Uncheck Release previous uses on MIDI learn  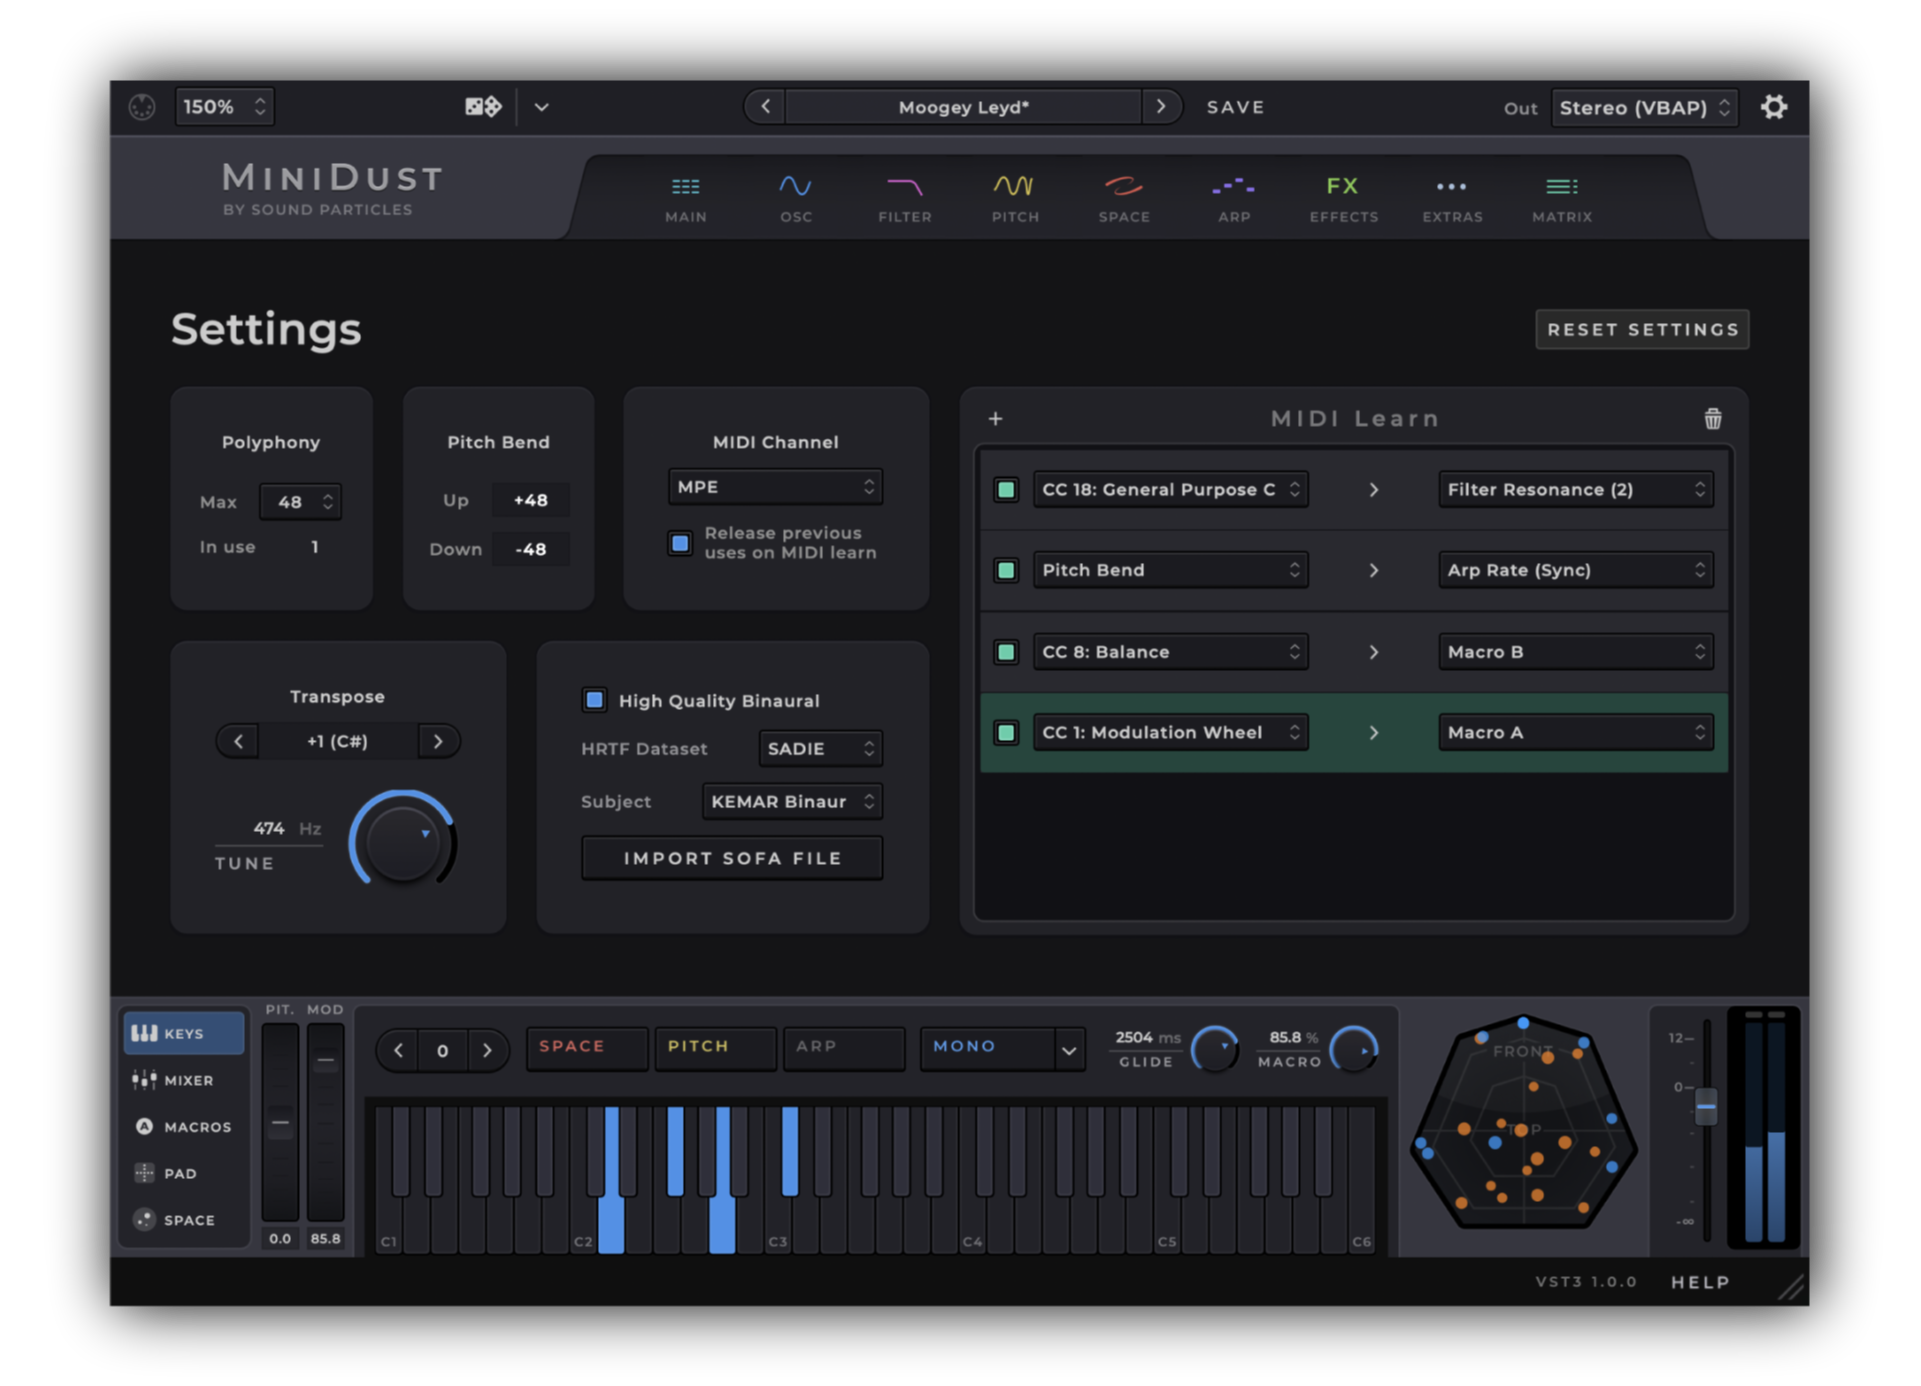point(680,543)
